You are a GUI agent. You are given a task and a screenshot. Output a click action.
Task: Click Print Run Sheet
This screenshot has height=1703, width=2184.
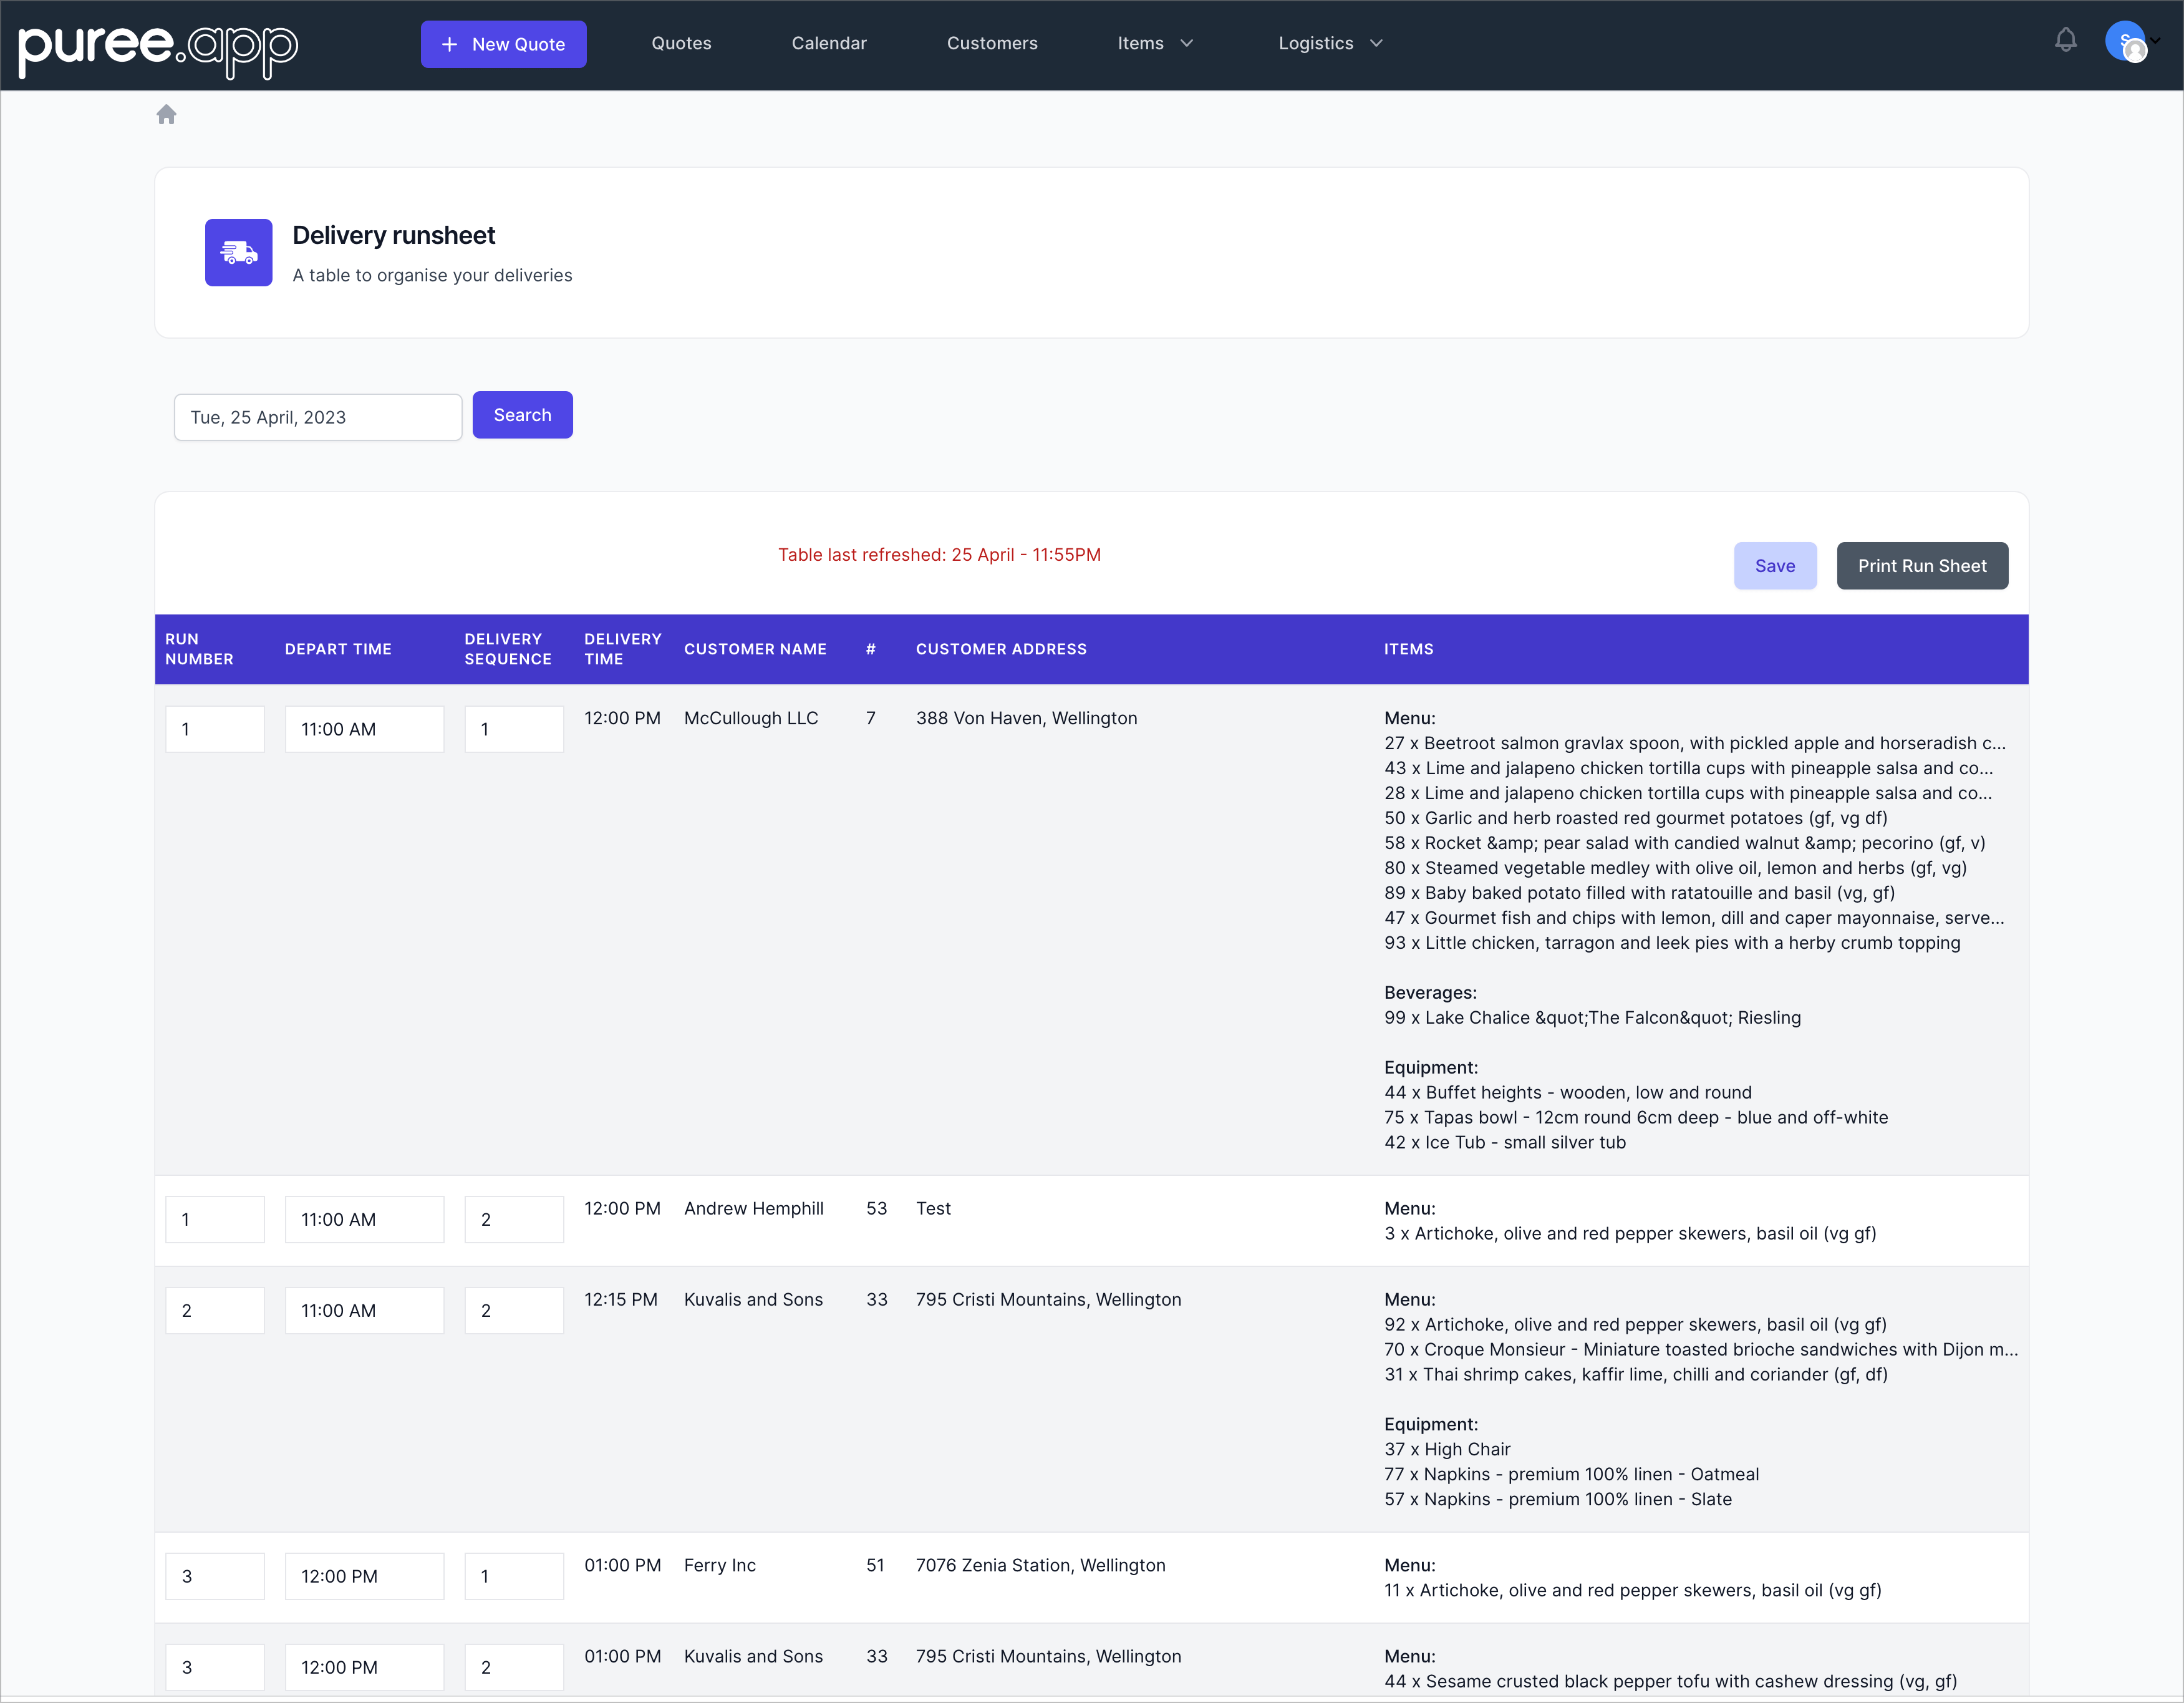pyautogui.click(x=1922, y=566)
